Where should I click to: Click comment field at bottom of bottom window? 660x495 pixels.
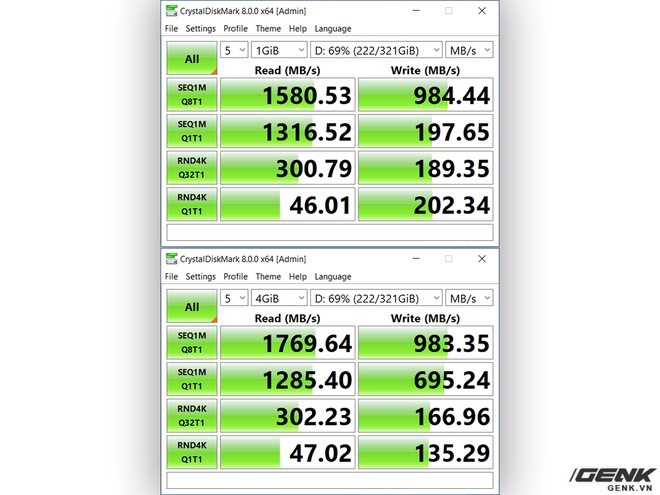click(330, 480)
